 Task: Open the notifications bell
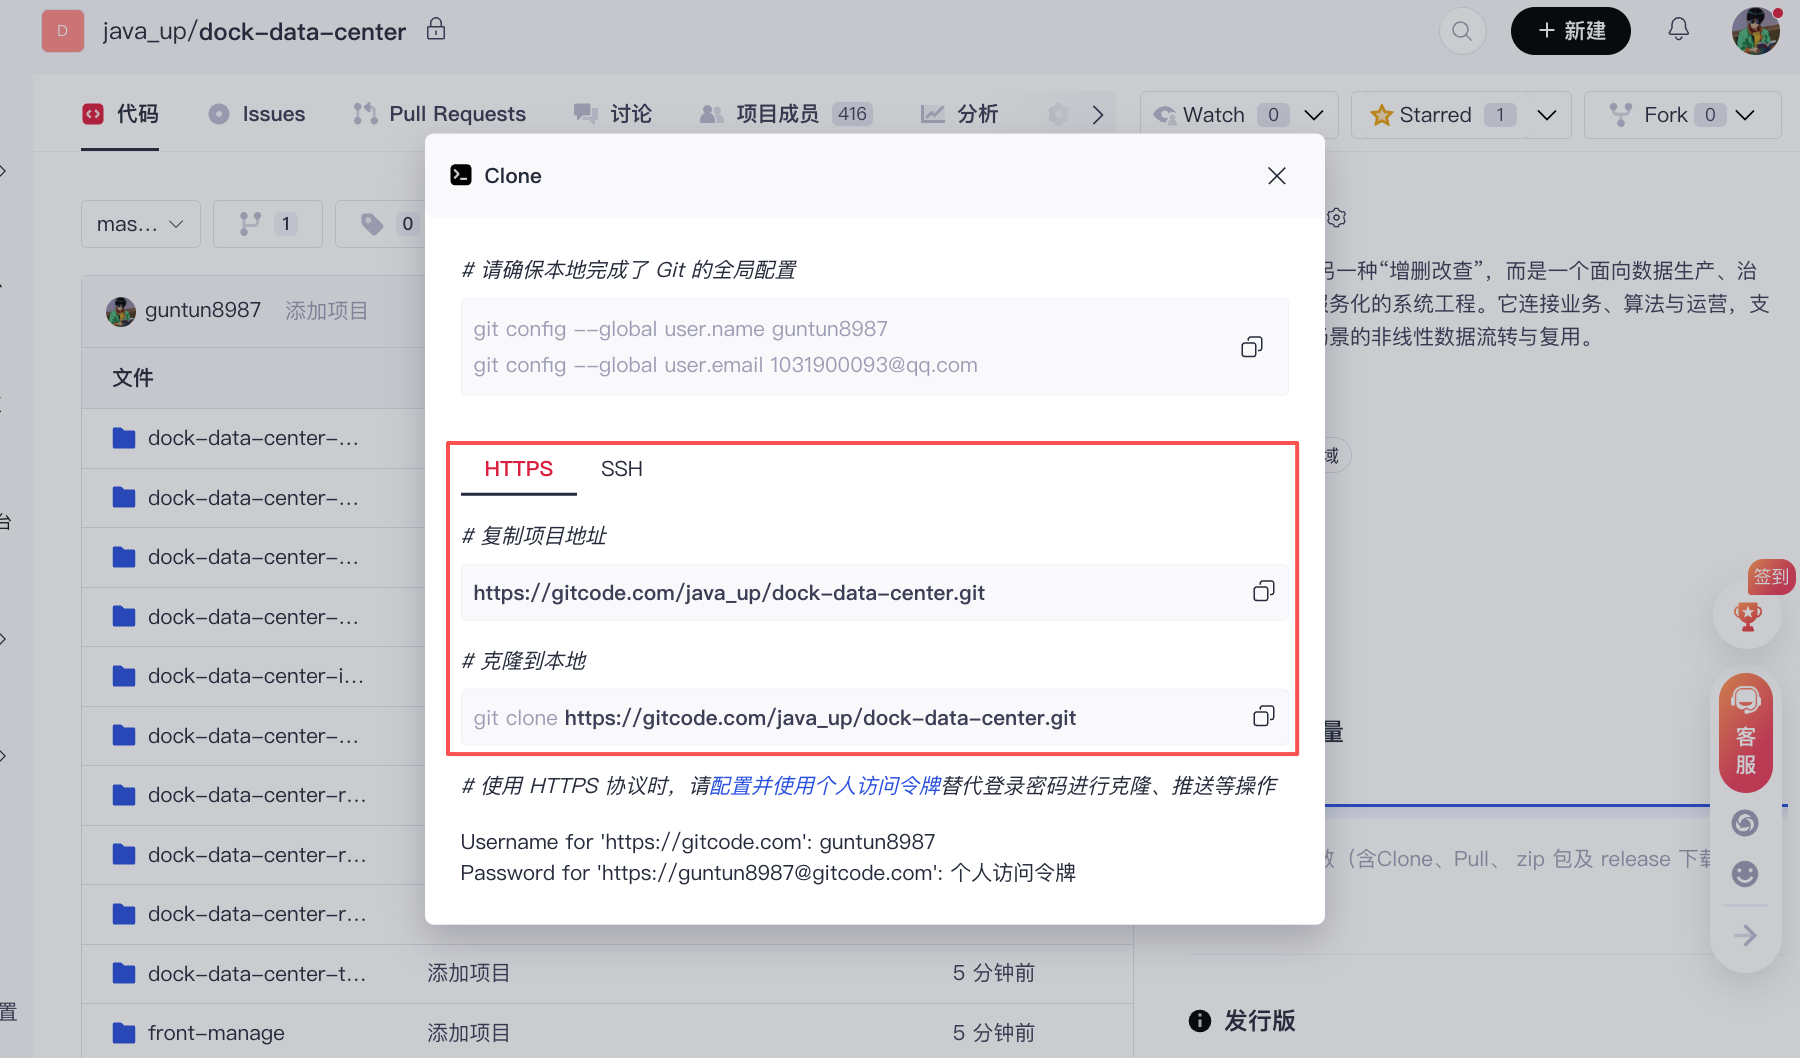point(1678,30)
